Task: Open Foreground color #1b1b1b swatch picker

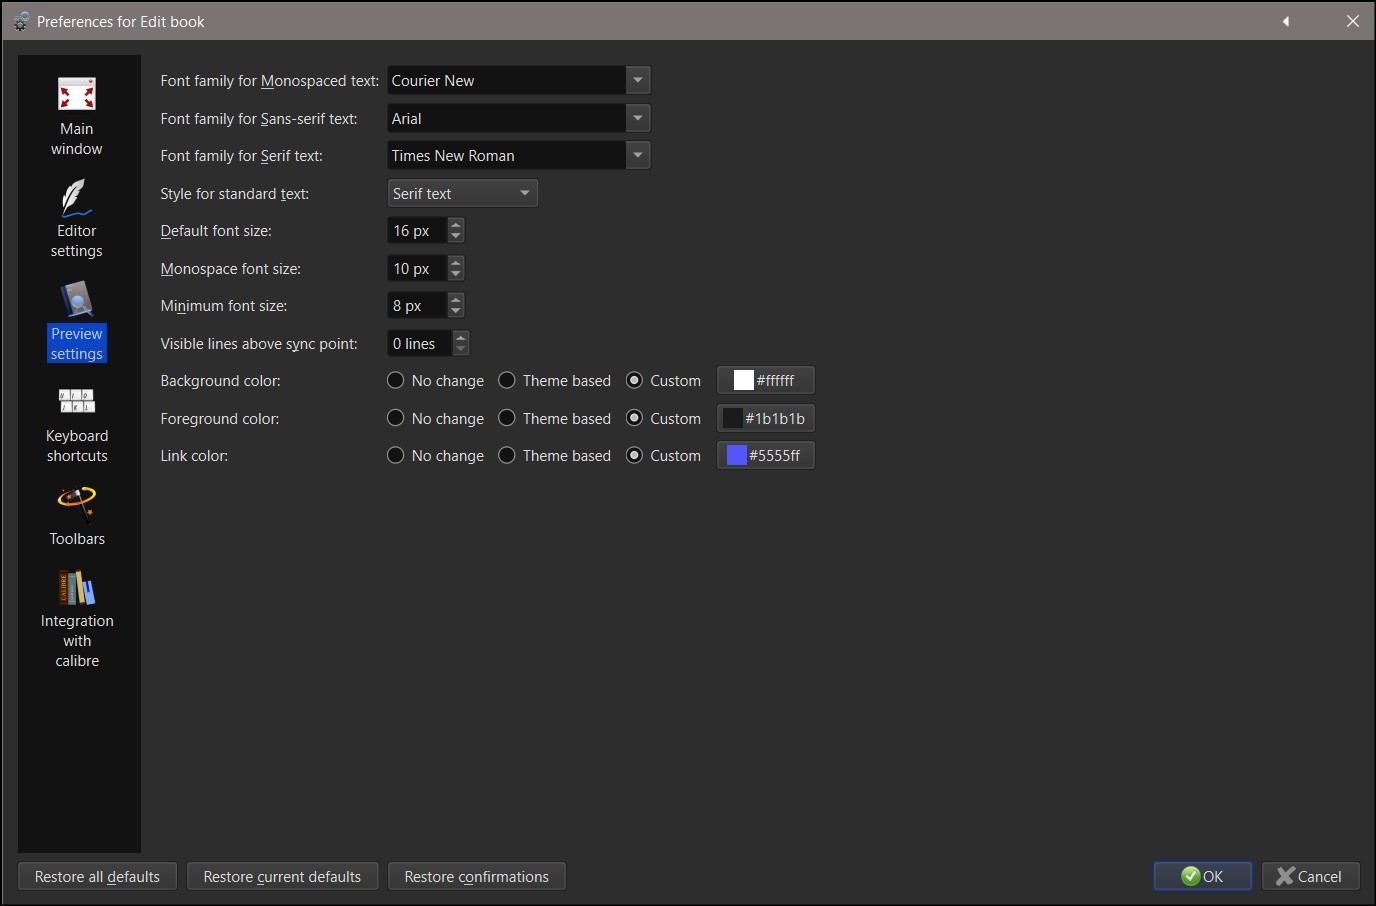Action: coord(766,418)
